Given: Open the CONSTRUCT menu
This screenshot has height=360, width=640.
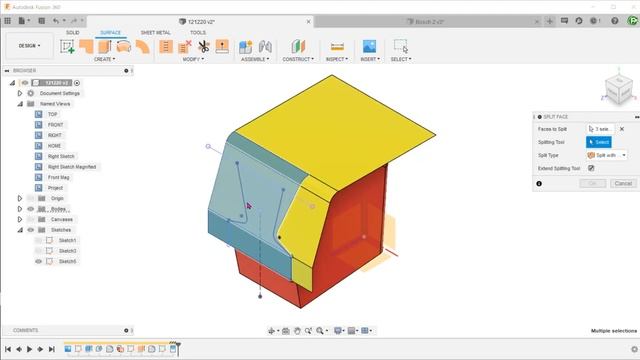Looking at the screenshot, I should (298, 59).
